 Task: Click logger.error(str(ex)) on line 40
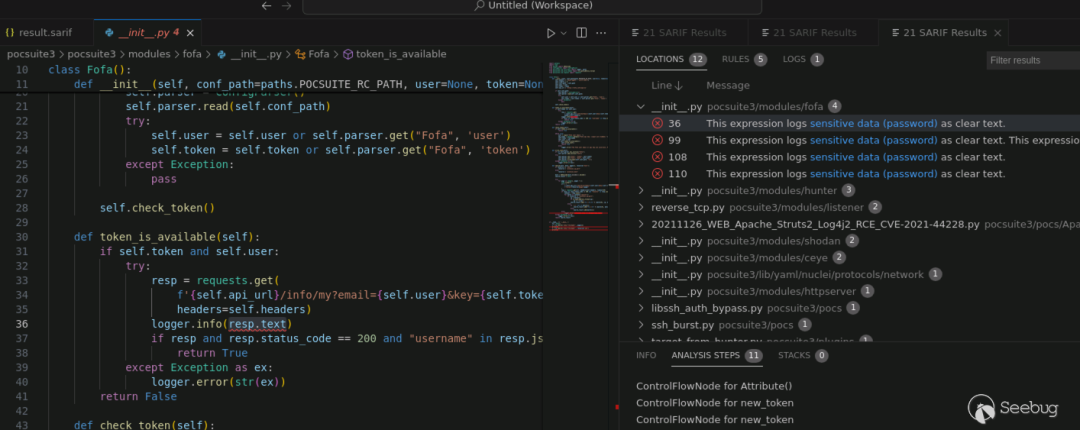tap(218, 382)
